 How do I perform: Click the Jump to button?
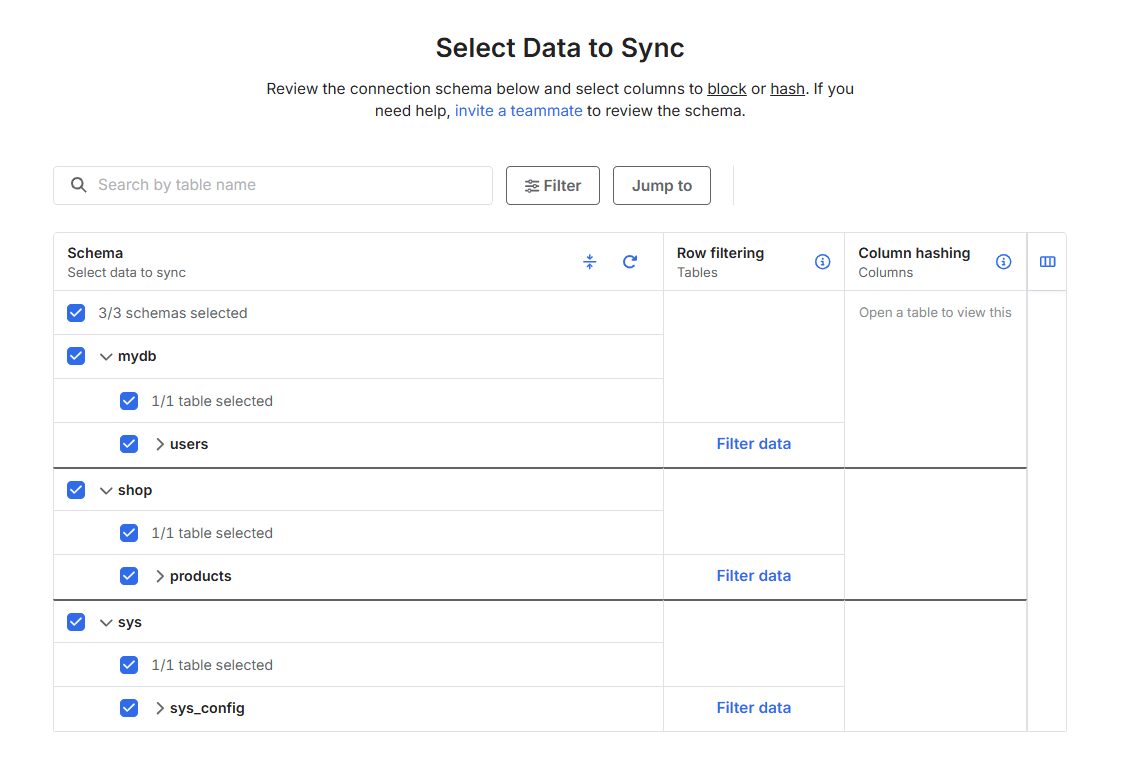click(x=662, y=186)
